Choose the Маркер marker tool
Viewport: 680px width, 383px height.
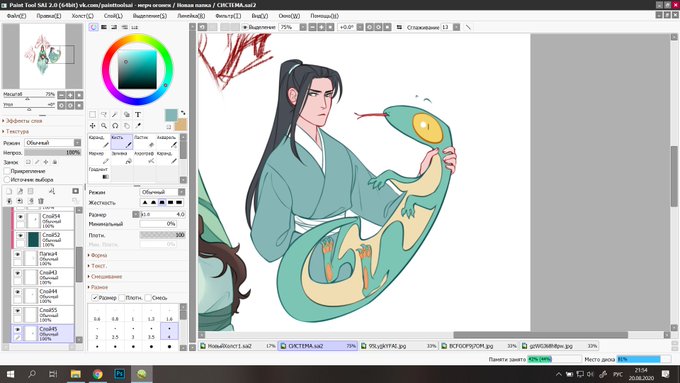pyautogui.click(x=99, y=157)
